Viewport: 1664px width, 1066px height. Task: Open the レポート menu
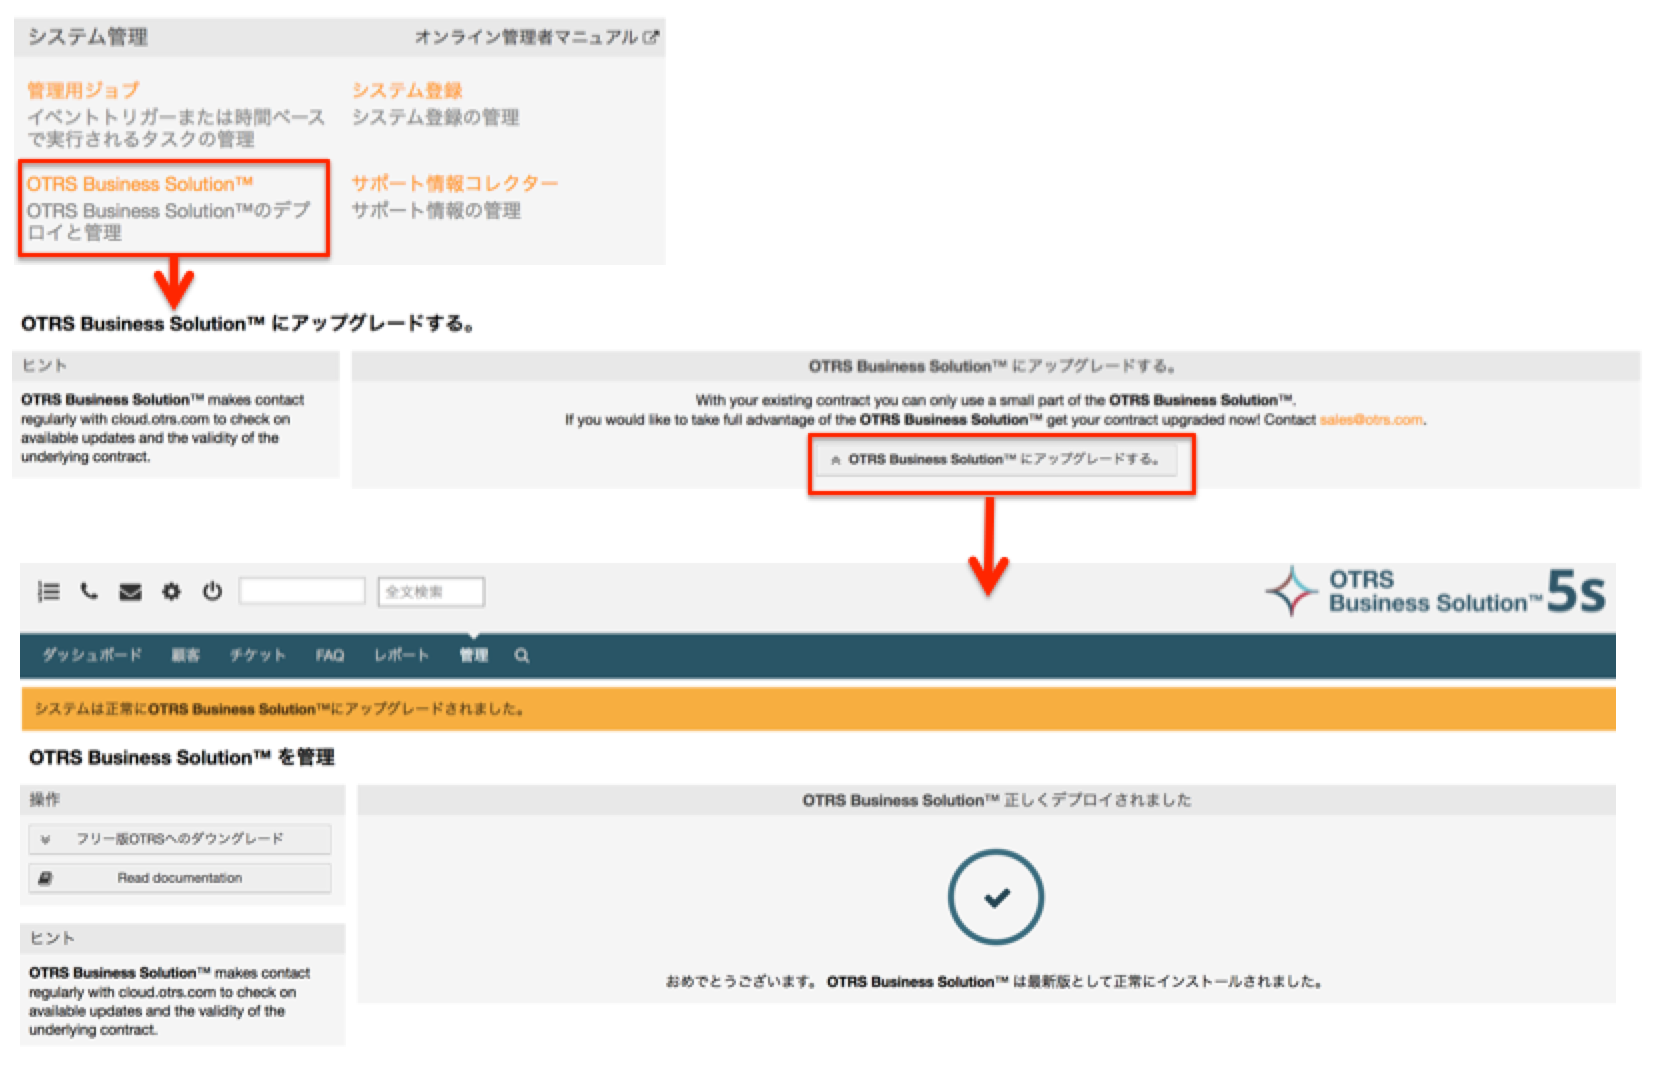tap(401, 655)
